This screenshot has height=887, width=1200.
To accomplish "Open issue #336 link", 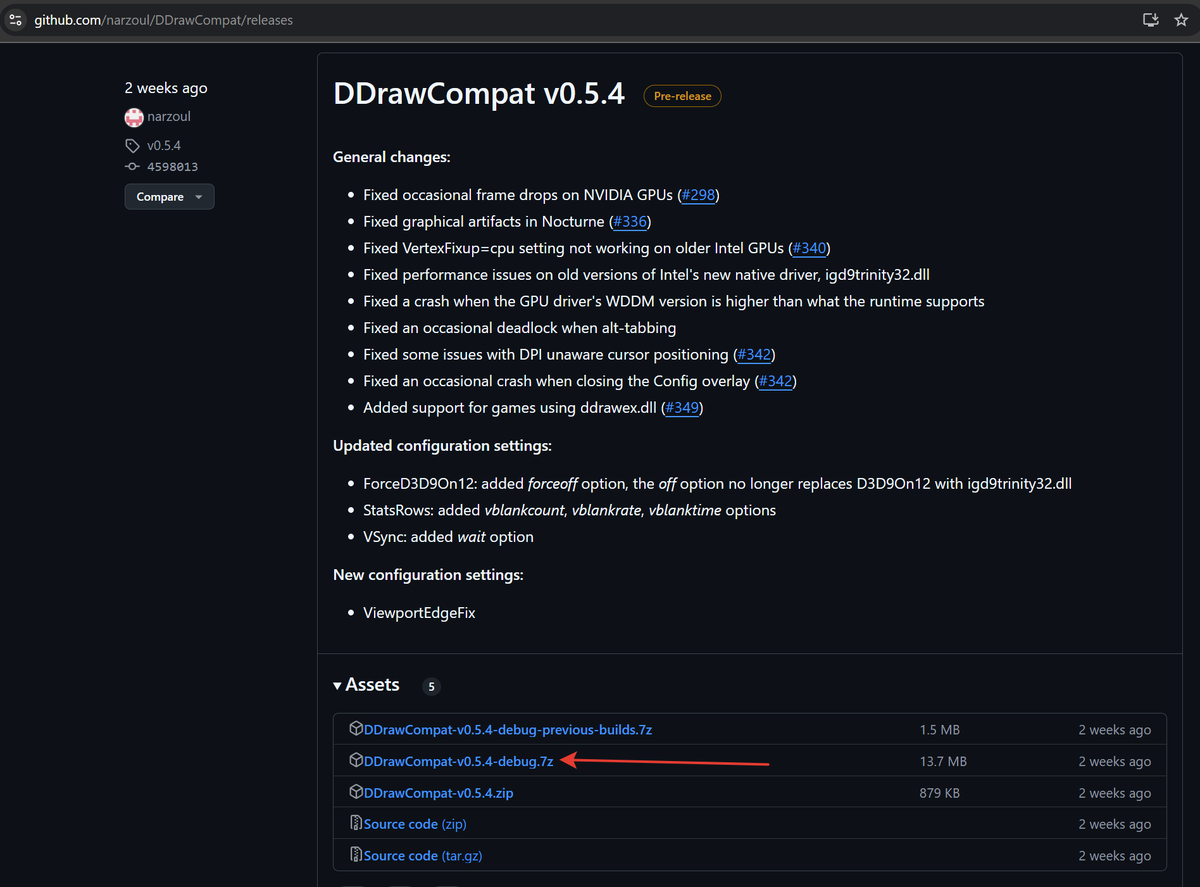I will click(630, 221).
